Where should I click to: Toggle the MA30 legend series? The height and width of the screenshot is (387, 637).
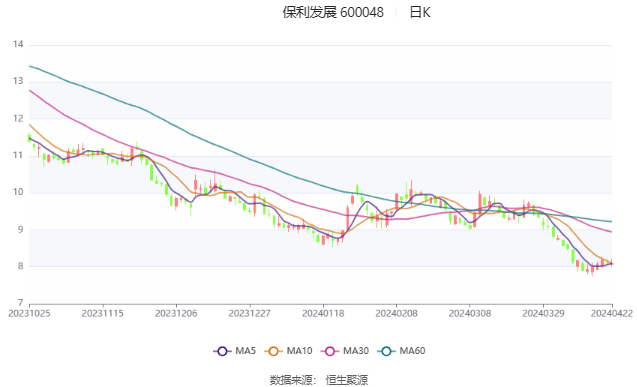tap(344, 351)
